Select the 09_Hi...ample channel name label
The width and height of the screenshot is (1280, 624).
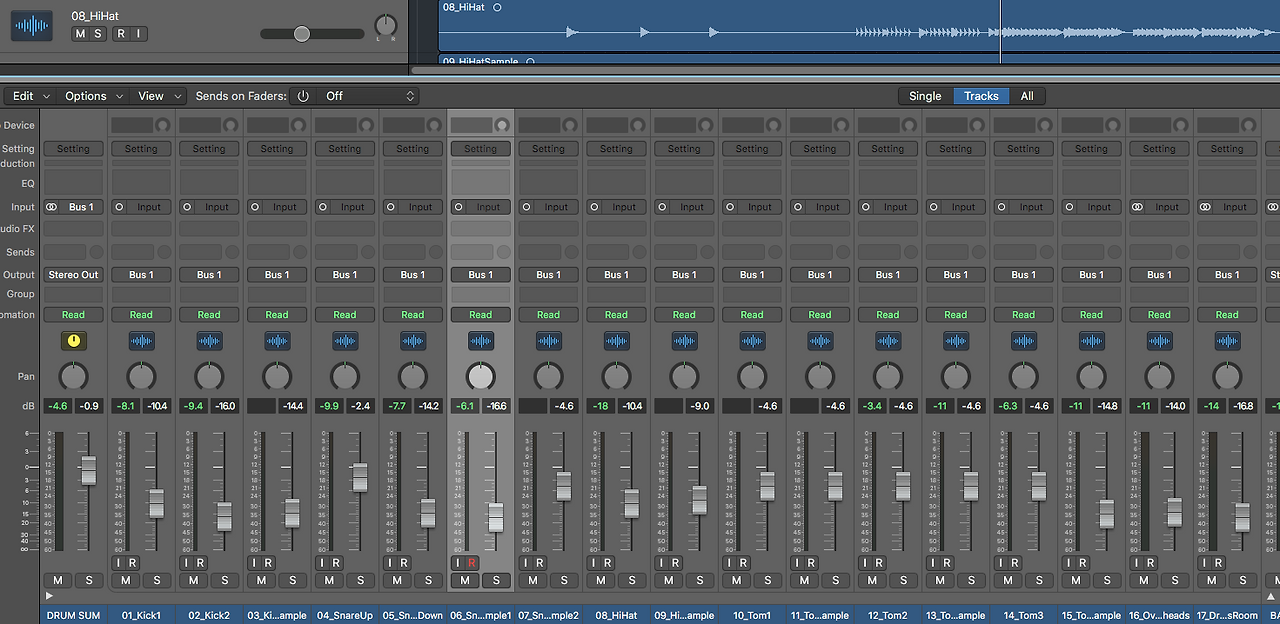click(x=684, y=615)
